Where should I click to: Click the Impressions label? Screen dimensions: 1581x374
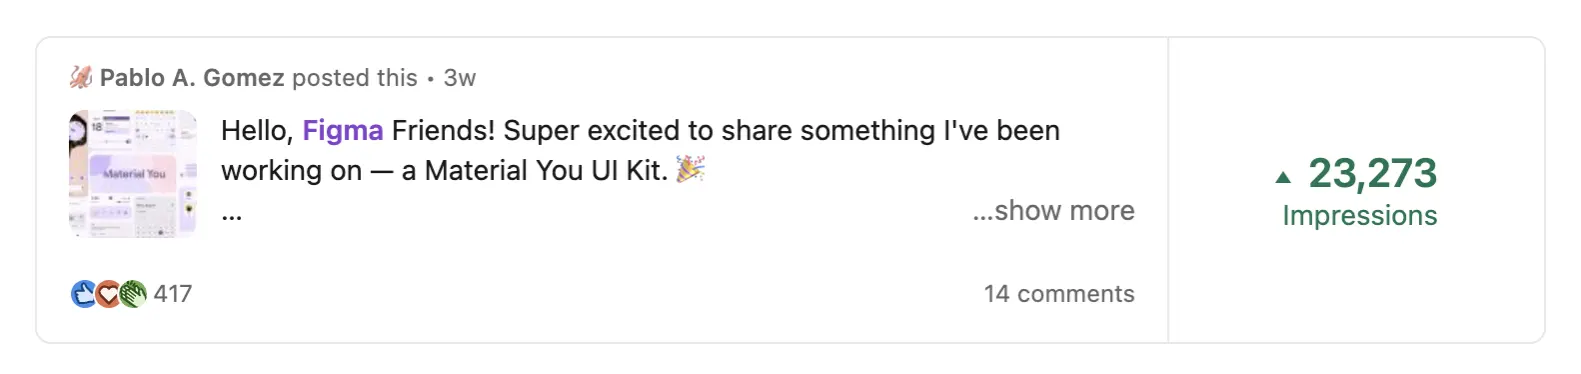pos(1360,216)
